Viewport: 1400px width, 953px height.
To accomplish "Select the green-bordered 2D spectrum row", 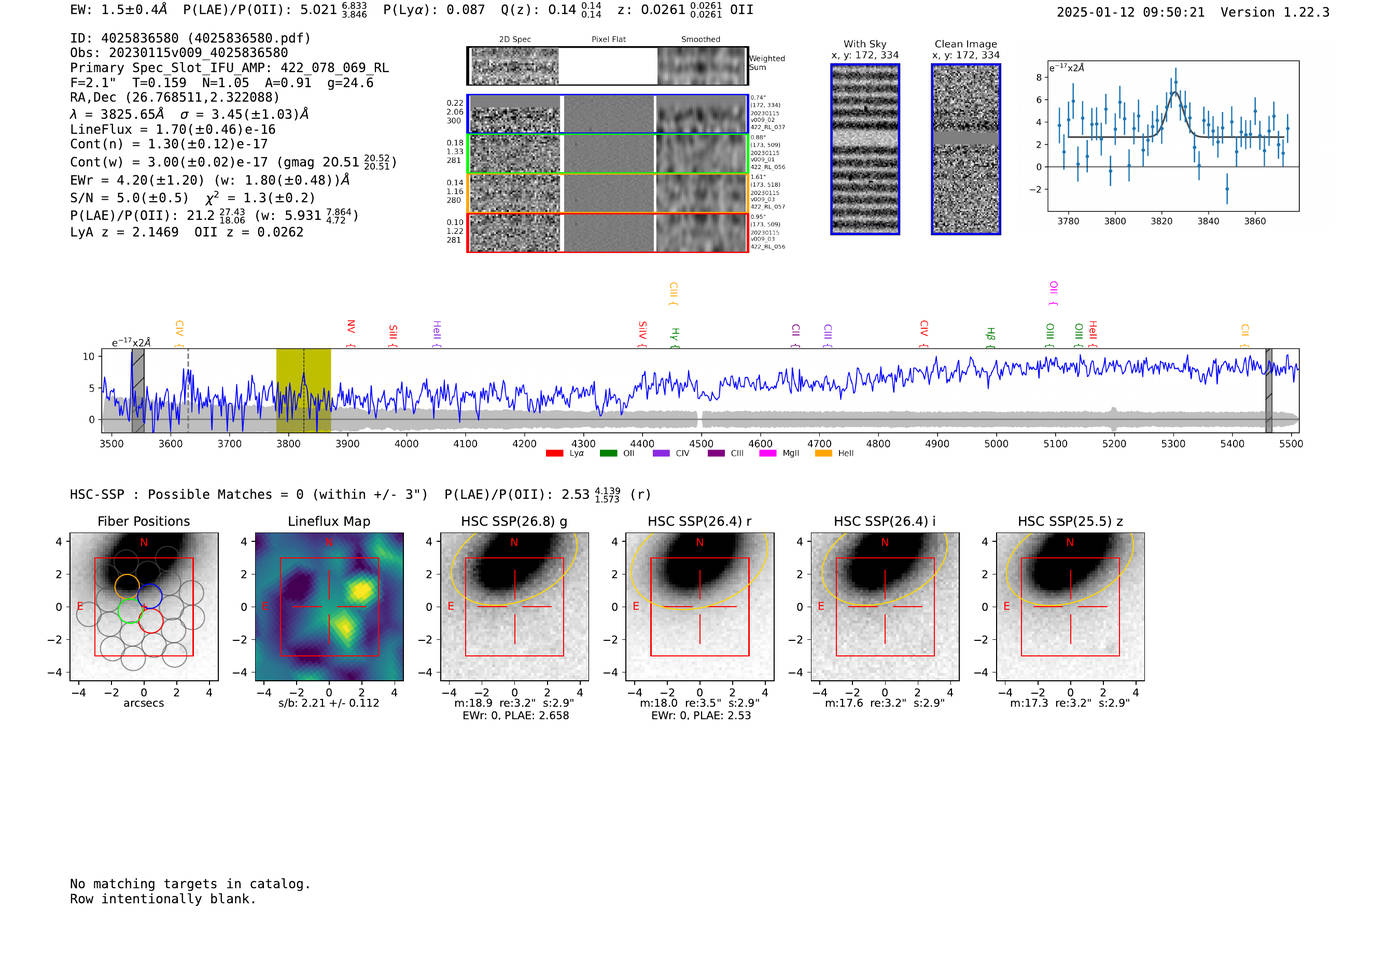I will point(608,154).
